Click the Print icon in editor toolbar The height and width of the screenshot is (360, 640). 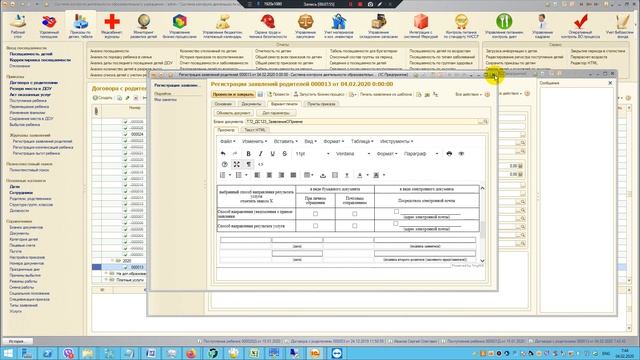(x=449, y=153)
